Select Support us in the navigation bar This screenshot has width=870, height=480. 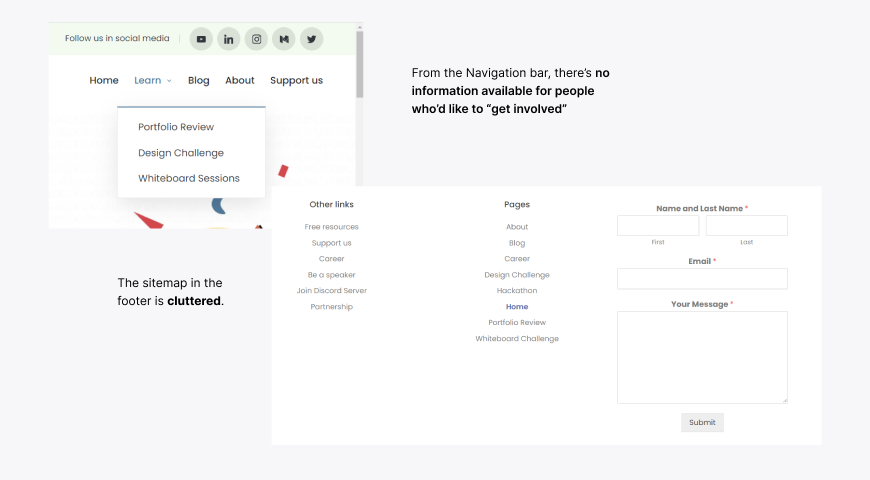(296, 80)
